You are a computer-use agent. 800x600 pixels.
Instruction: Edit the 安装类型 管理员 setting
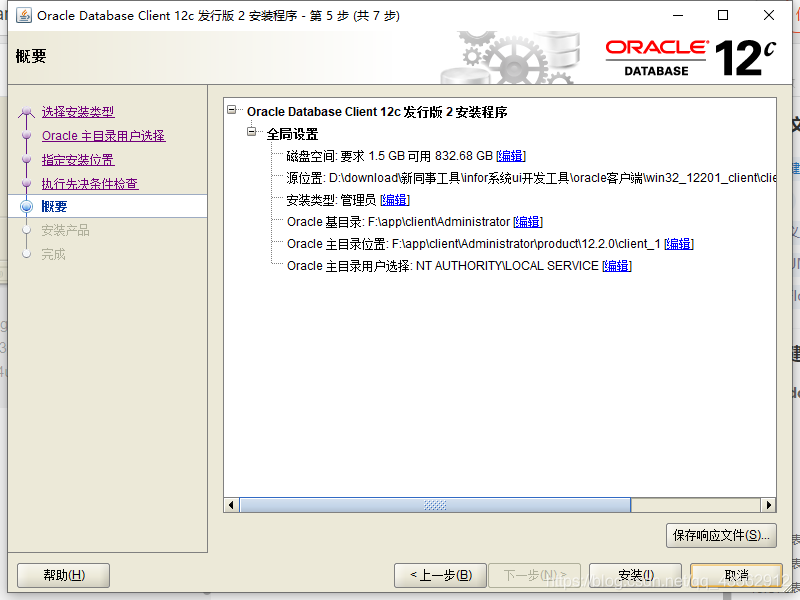pyautogui.click(x=395, y=199)
